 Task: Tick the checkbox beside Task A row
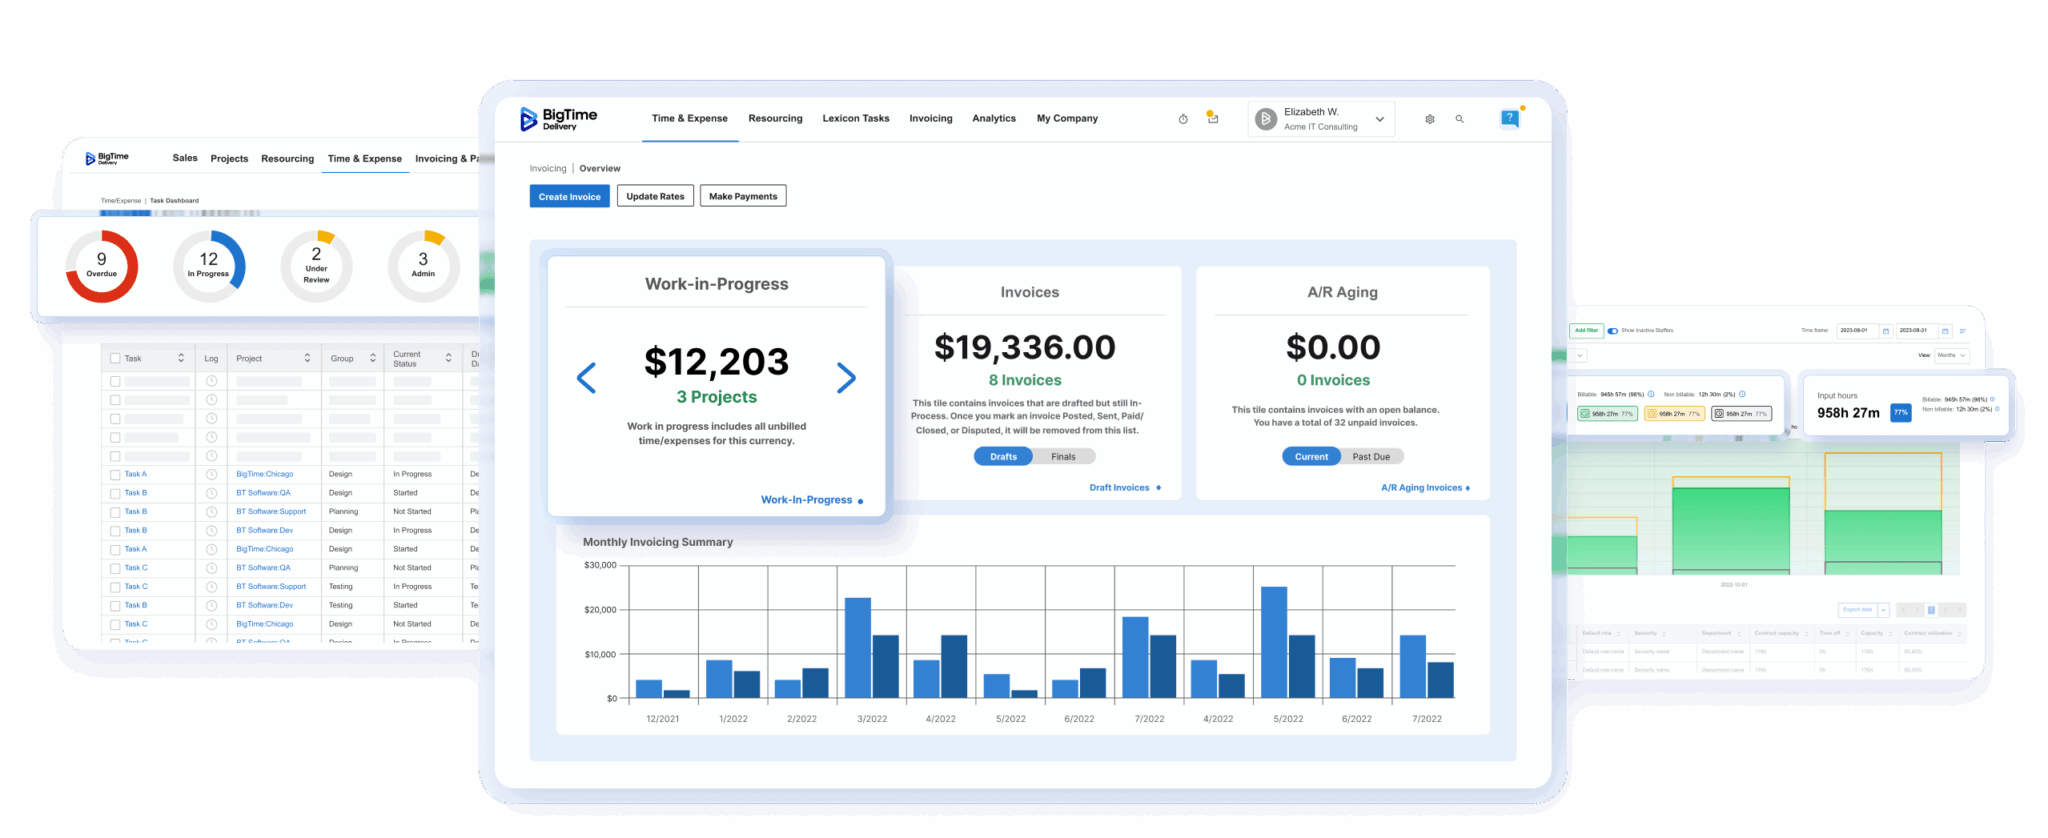click(115, 475)
